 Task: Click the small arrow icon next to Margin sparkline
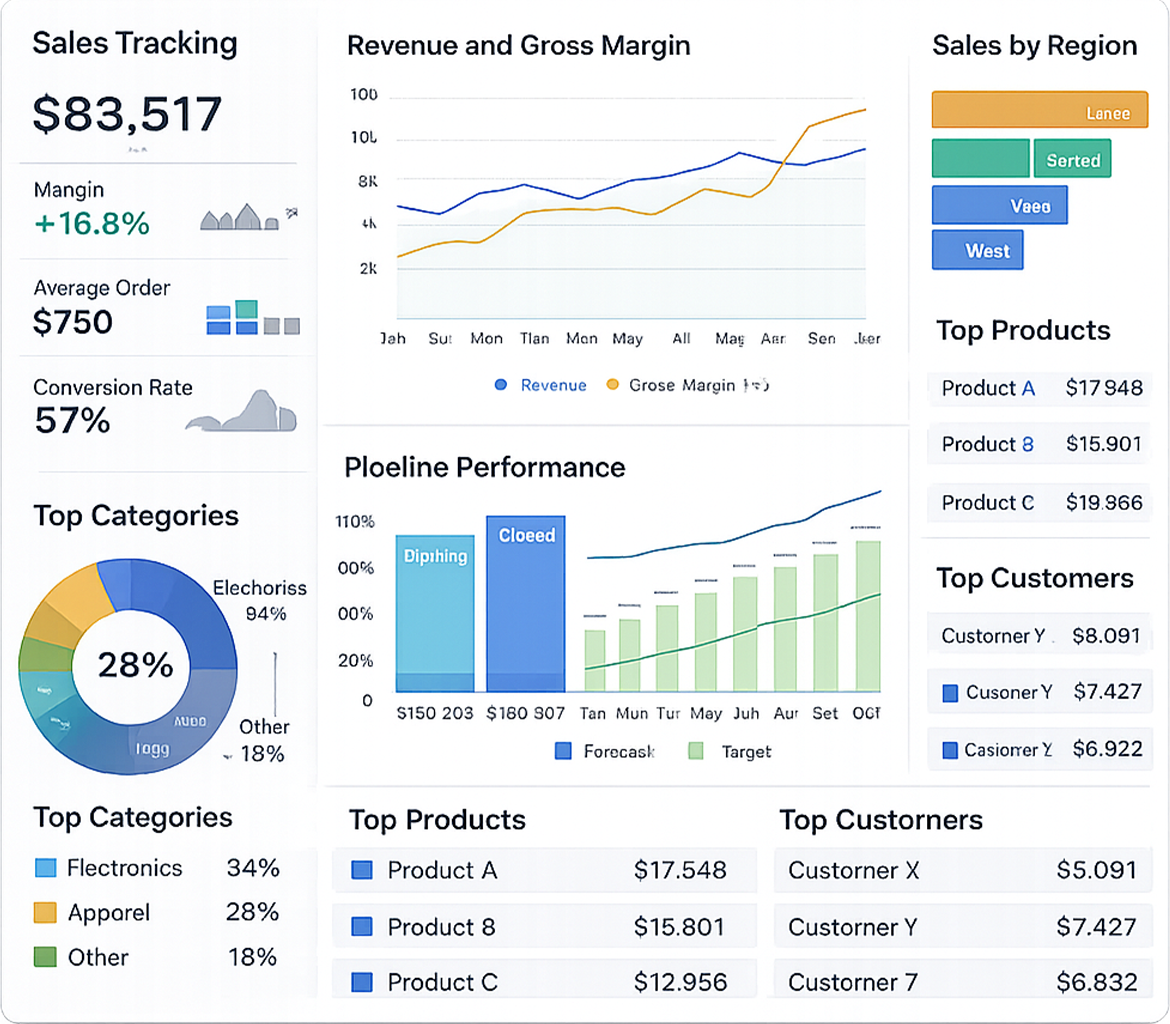(x=292, y=212)
